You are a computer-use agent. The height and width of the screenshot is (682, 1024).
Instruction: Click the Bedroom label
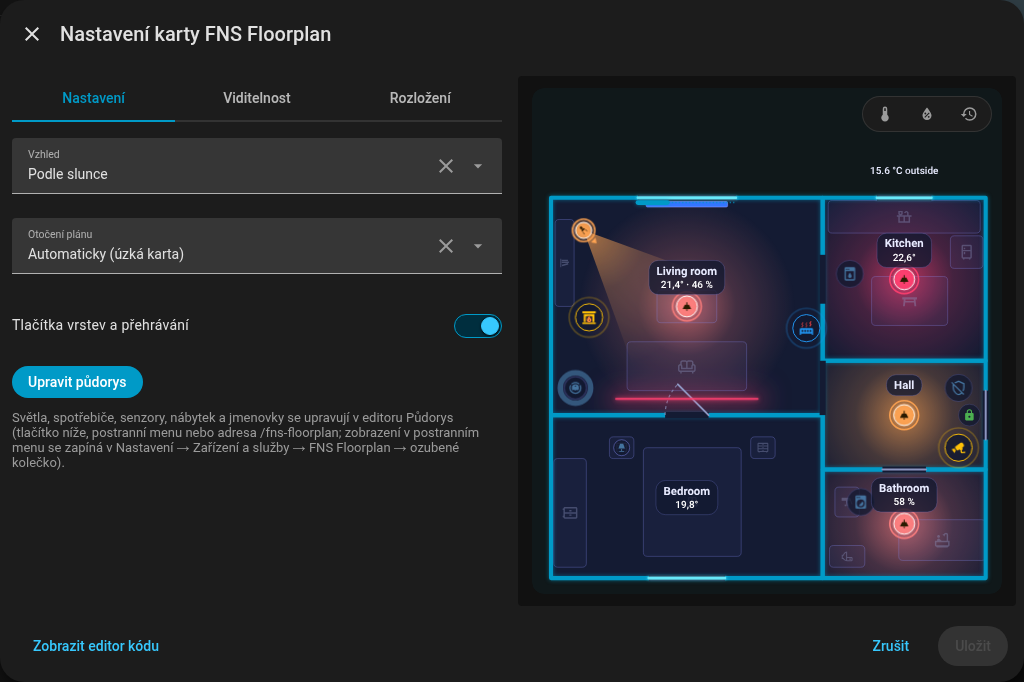point(686,497)
